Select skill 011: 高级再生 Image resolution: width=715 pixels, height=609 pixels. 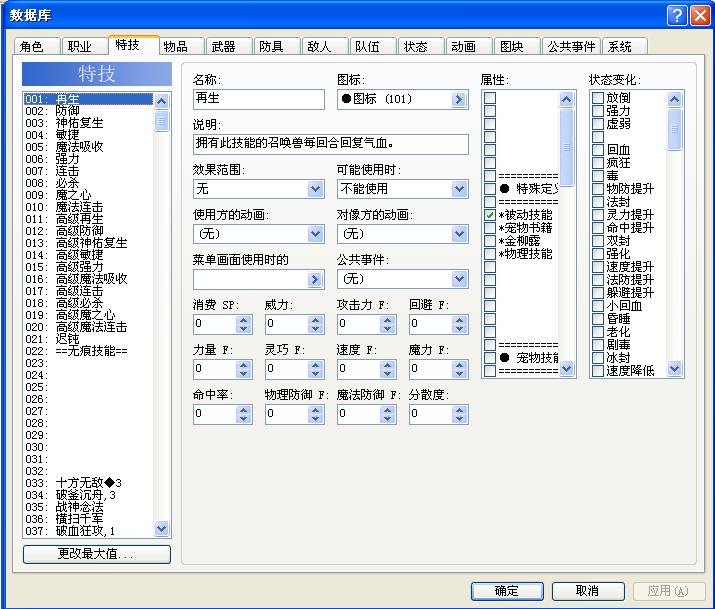point(88,219)
